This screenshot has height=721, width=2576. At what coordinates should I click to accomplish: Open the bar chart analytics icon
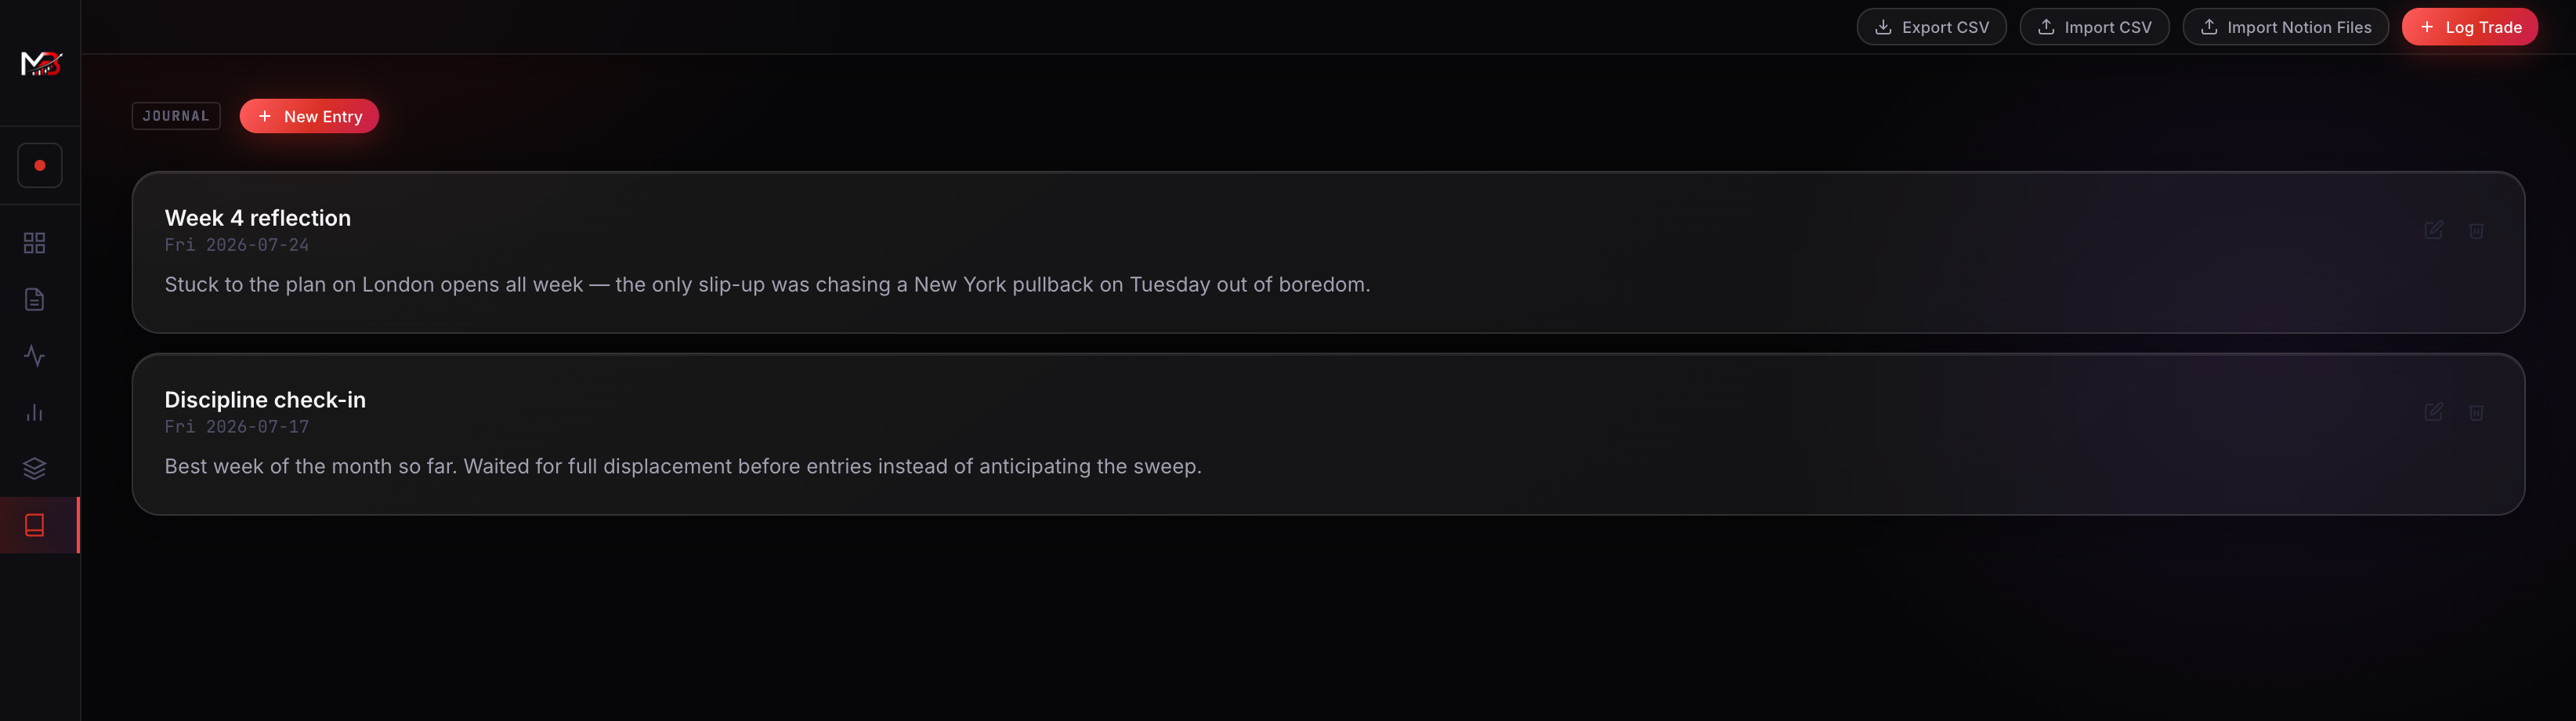point(34,412)
